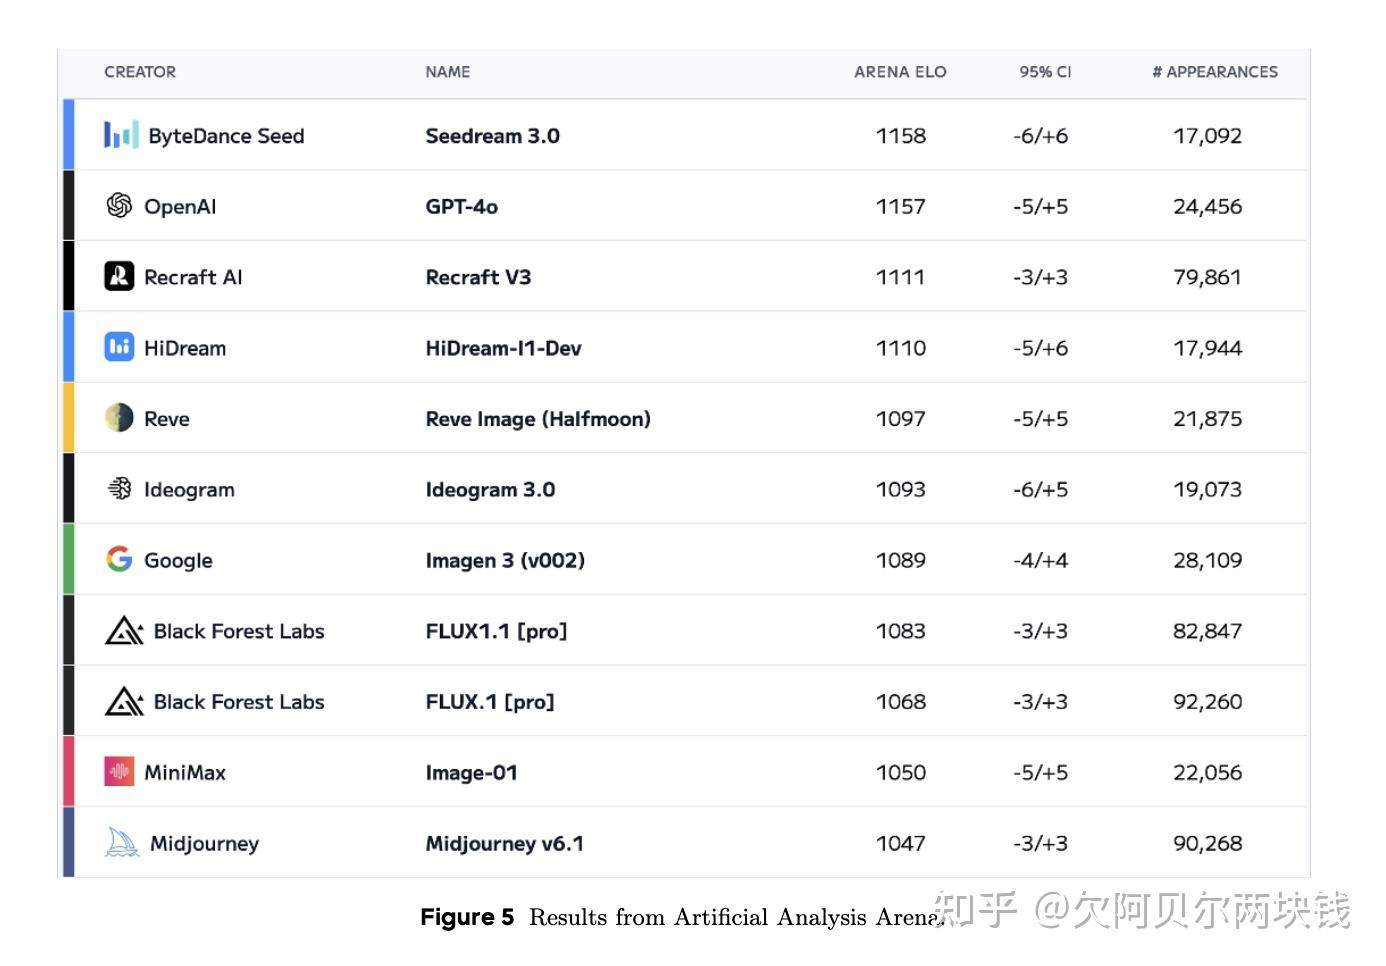Click the Recraft AI logo icon
The width and height of the screenshot is (1386, 966).
[x=119, y=276]
